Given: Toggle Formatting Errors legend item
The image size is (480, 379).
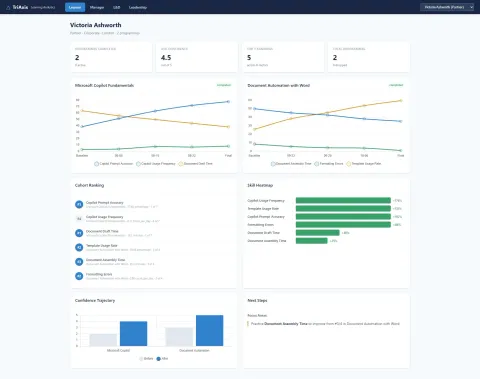Looking at the screenshot, I should point(329,164).
